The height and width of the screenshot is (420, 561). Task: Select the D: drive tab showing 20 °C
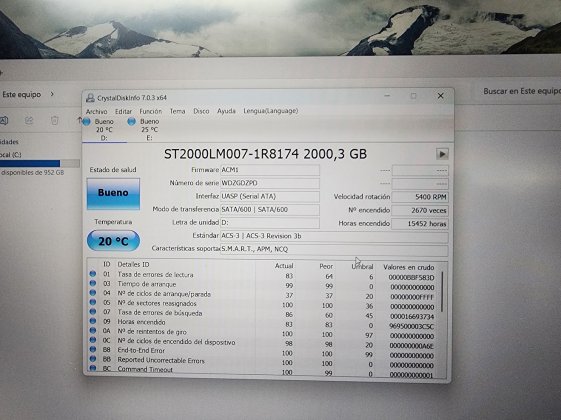(104, 130)
